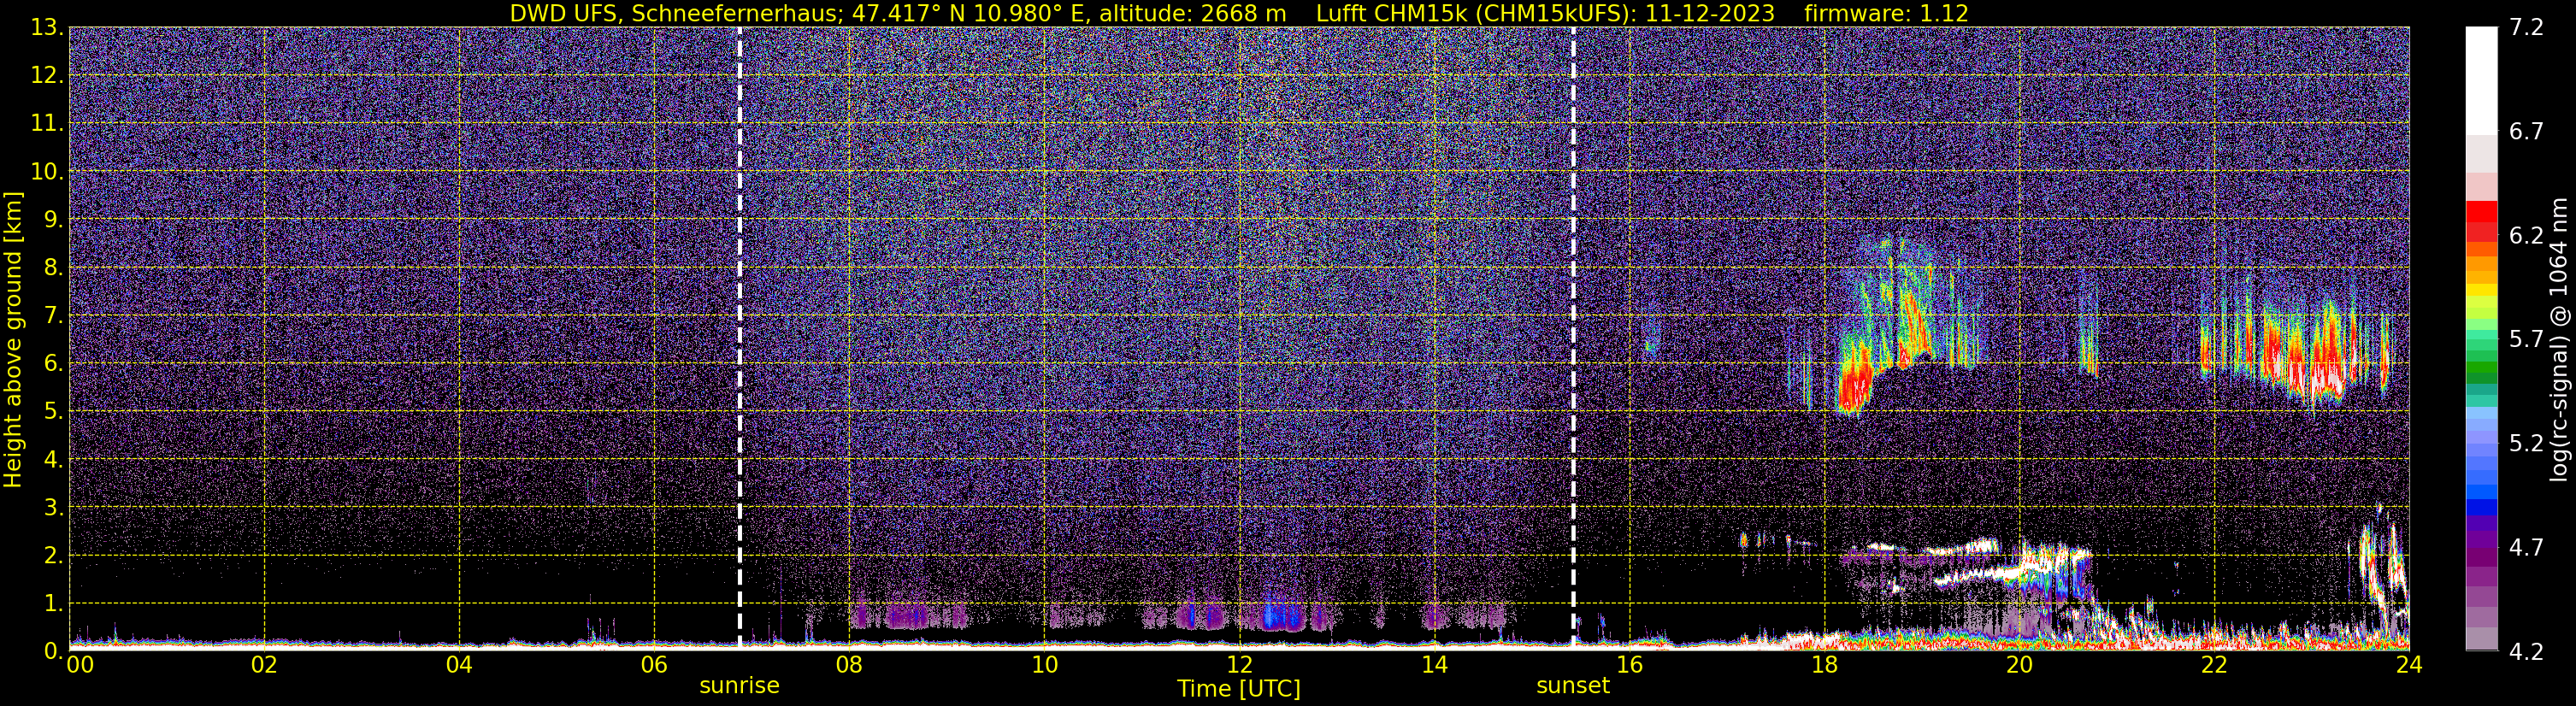Click the sunrise label below the time axis
Screen dimensions: 2576x706
(739, 685)
